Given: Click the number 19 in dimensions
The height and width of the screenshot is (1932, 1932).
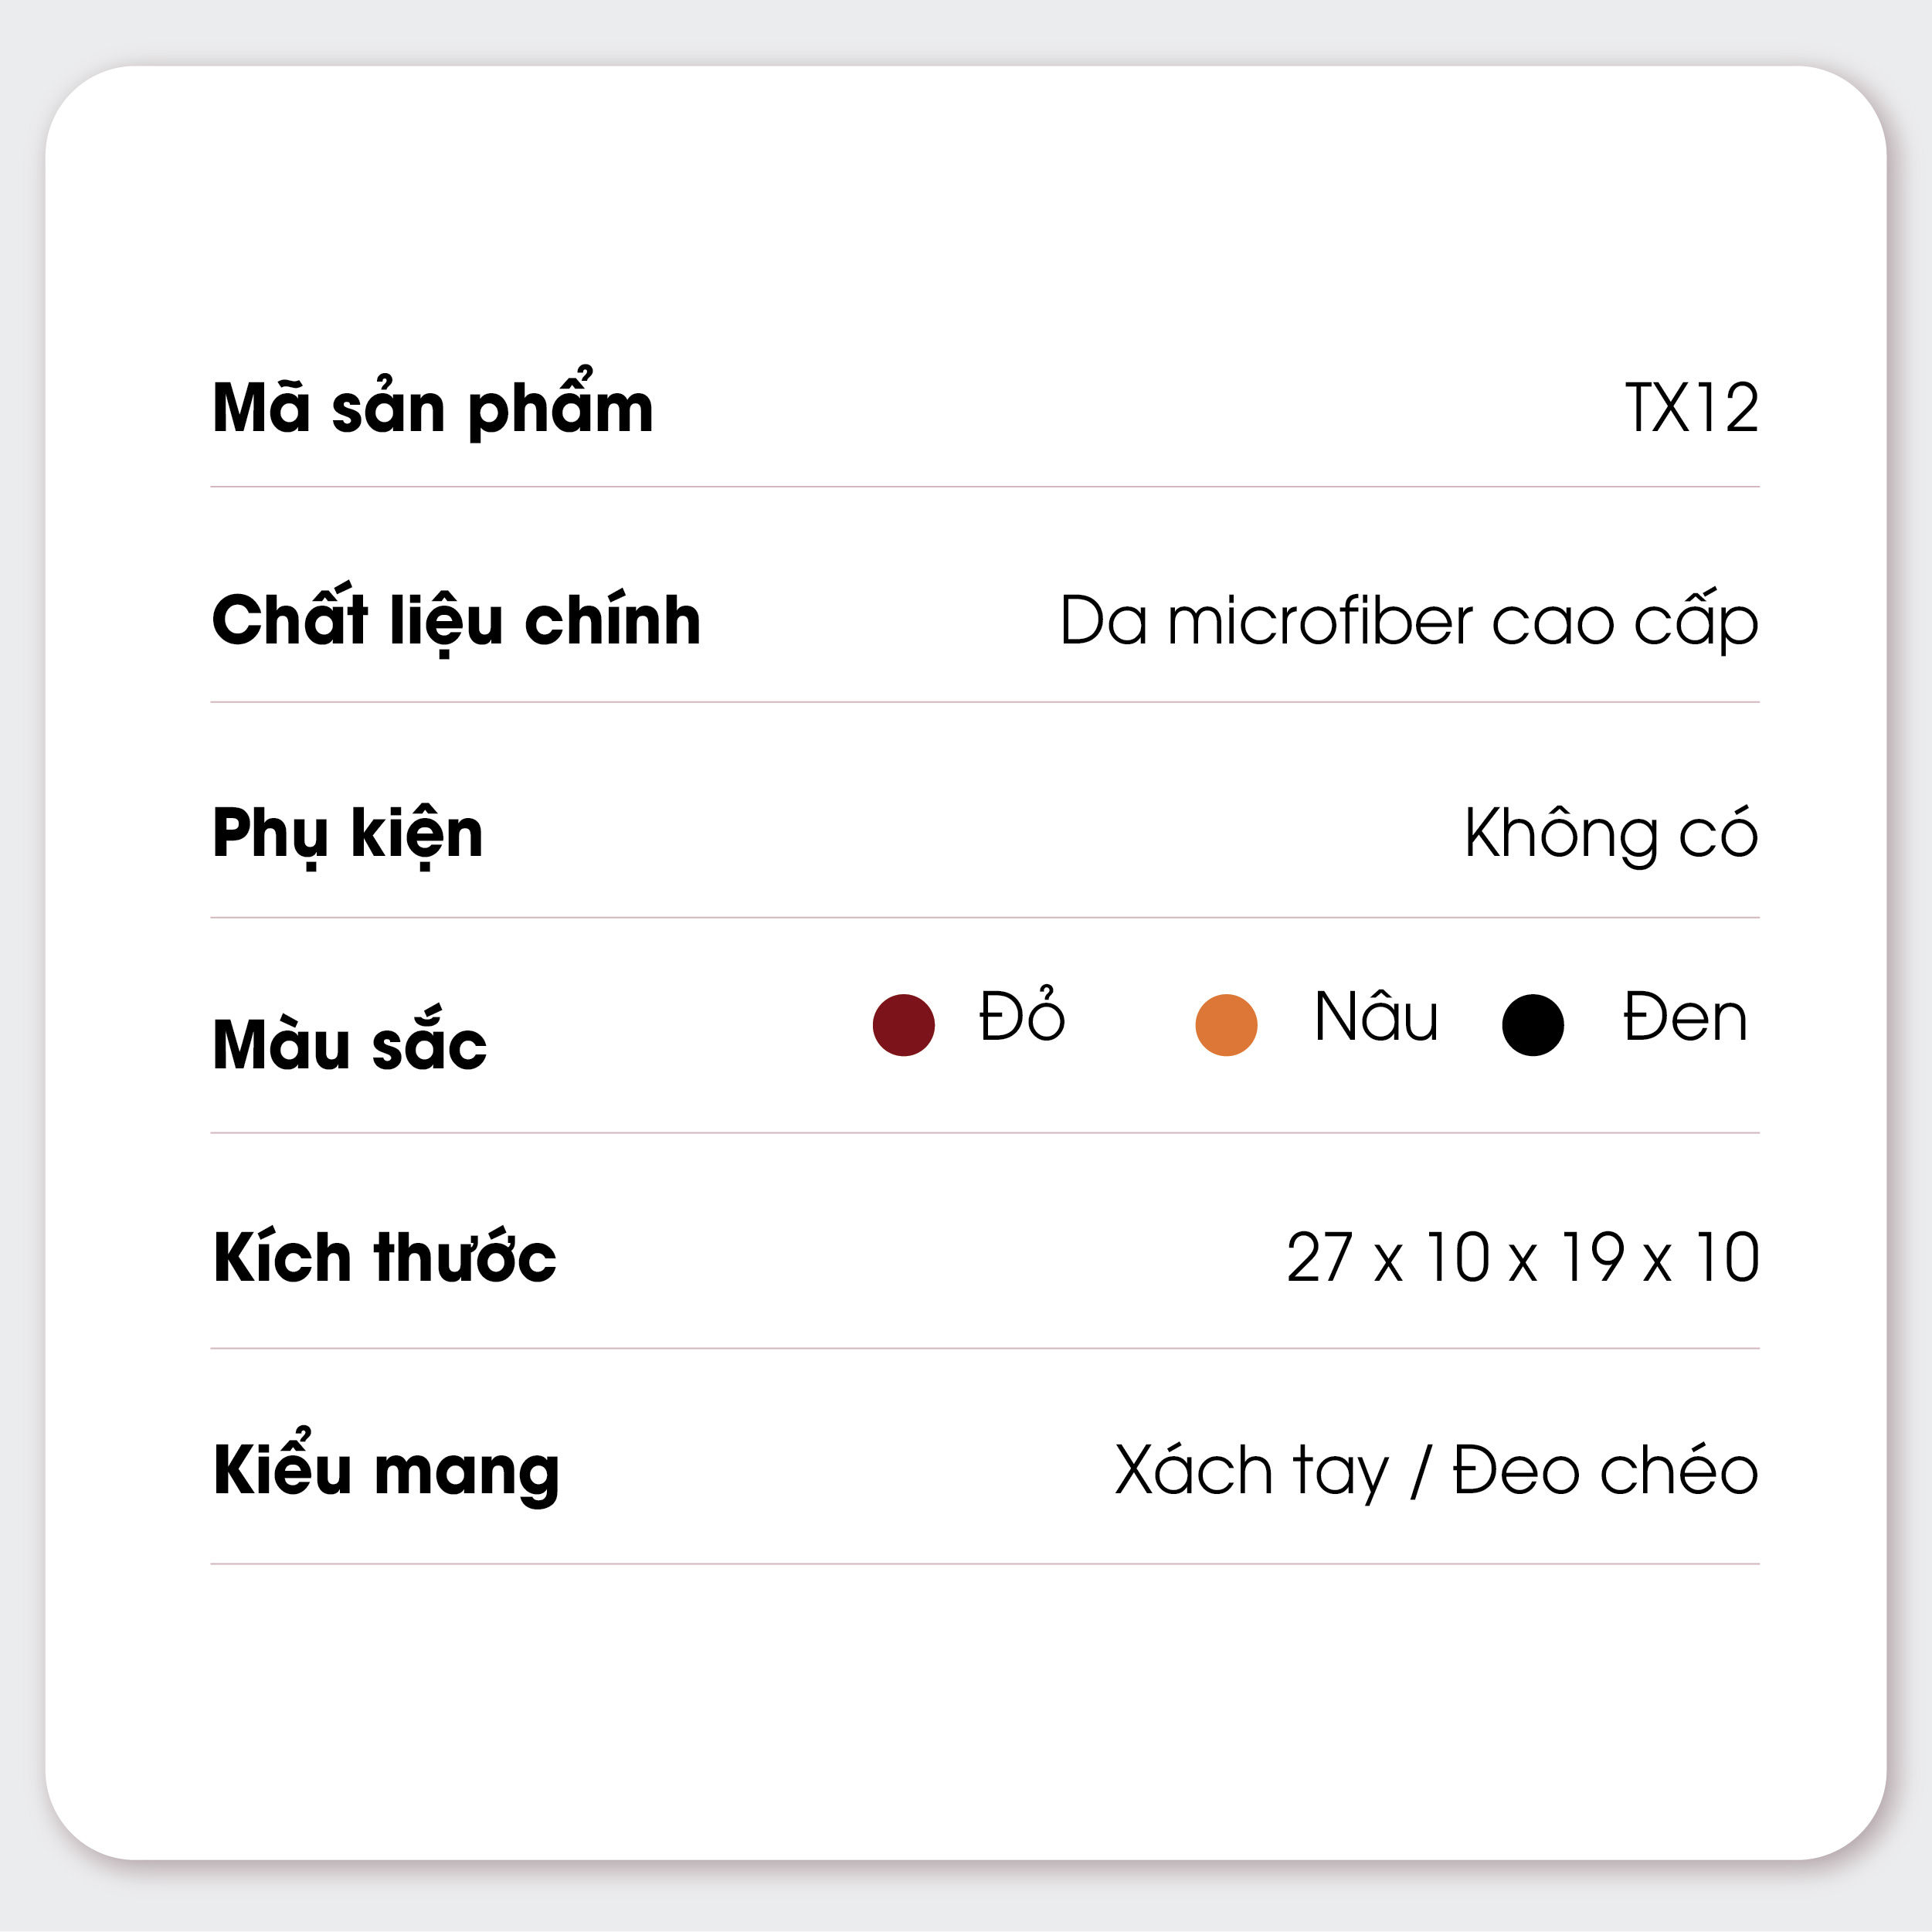Looking at the screenshot, I should point(1593,1257).
